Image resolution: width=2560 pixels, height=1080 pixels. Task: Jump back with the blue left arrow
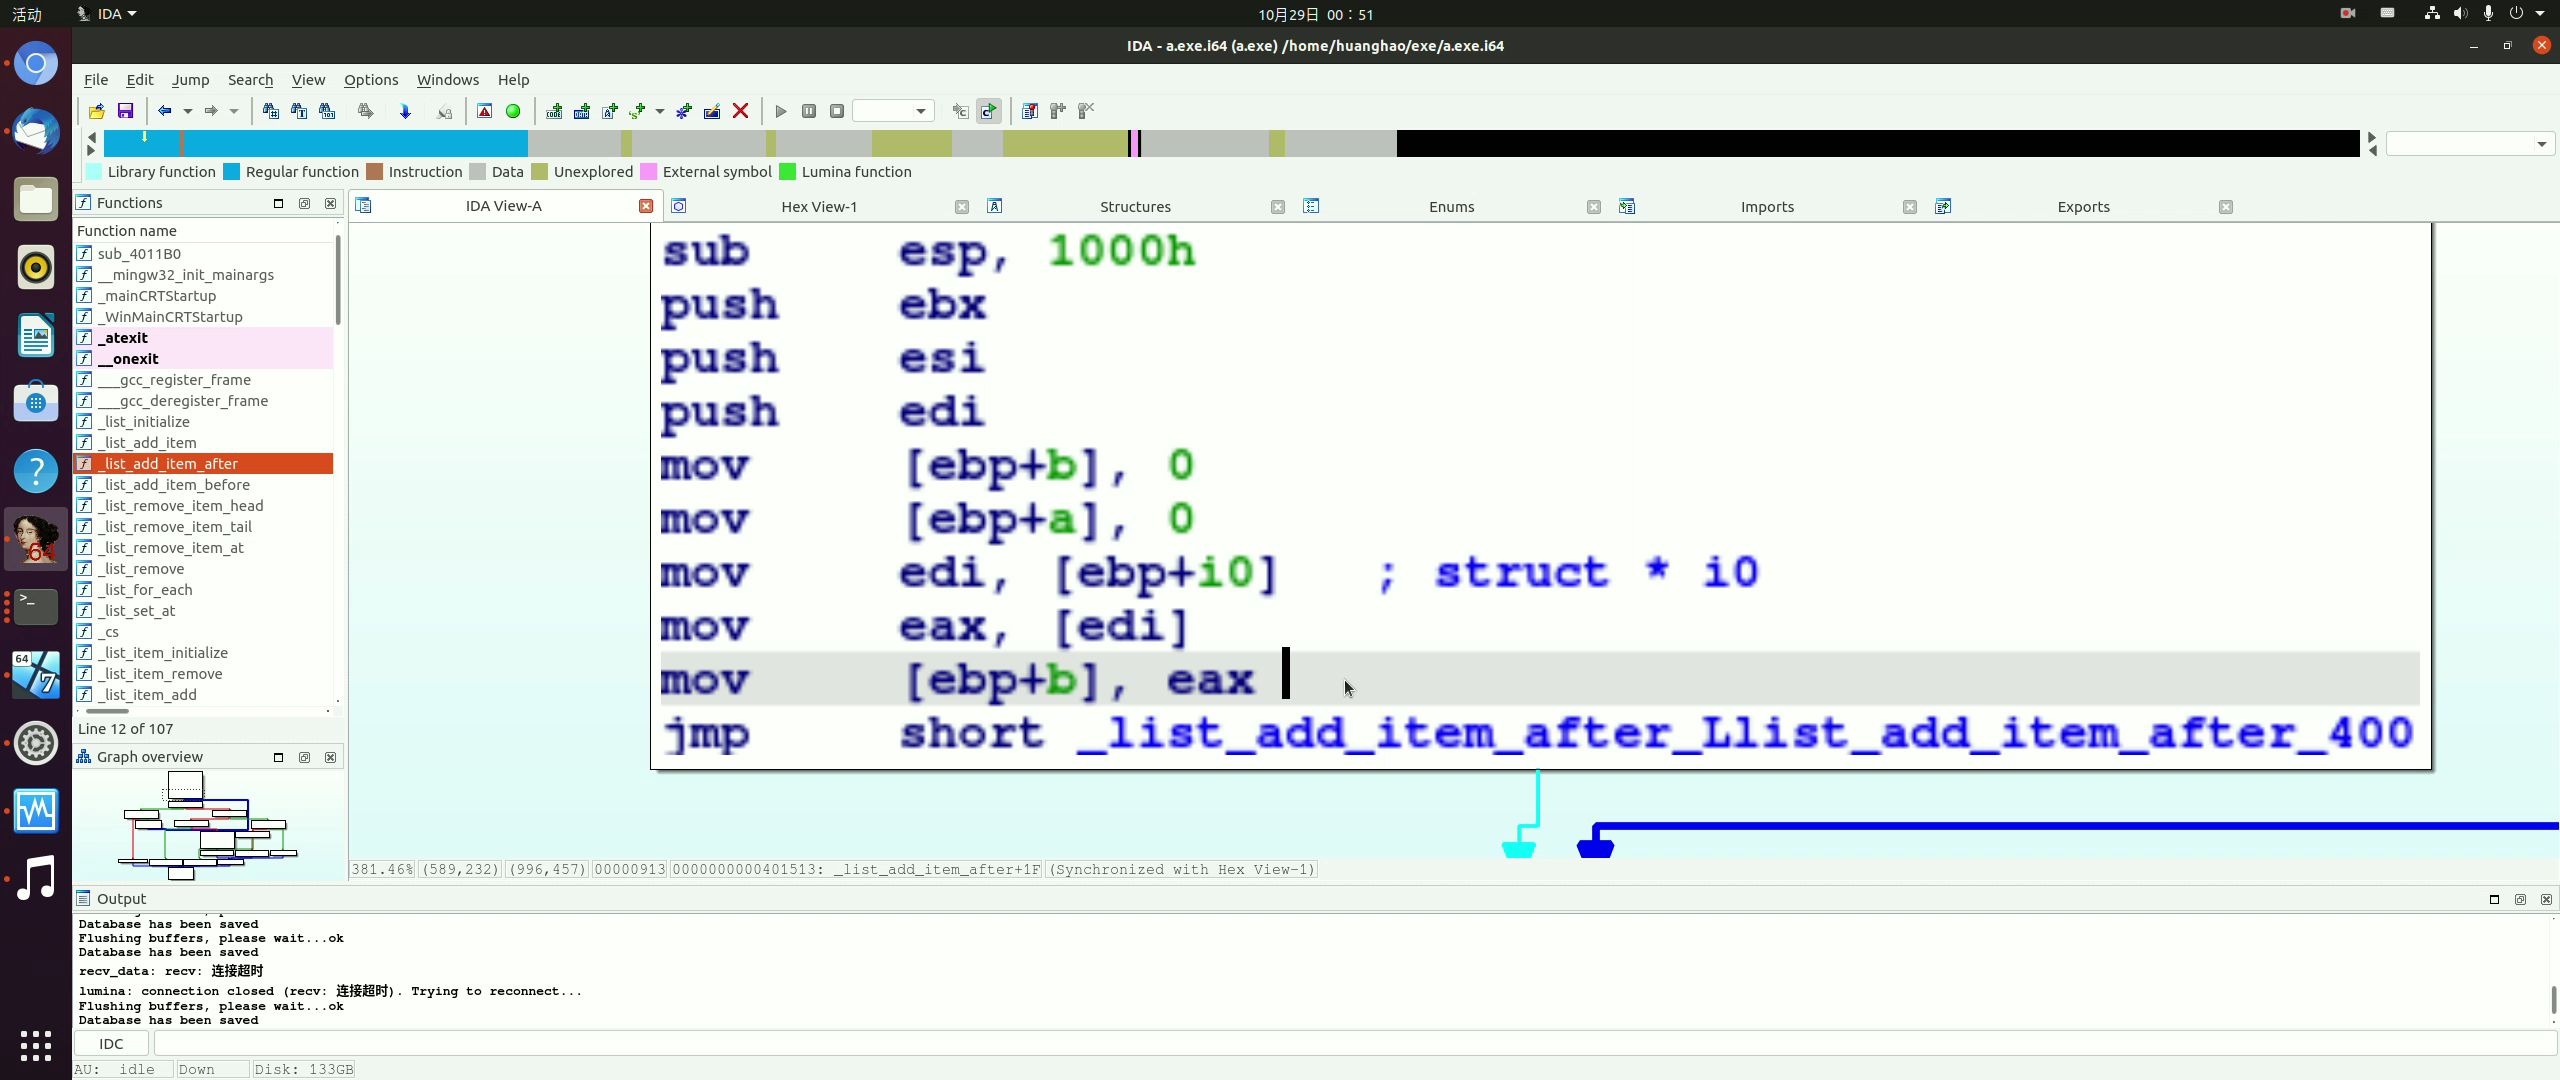(x=165, y=111)
